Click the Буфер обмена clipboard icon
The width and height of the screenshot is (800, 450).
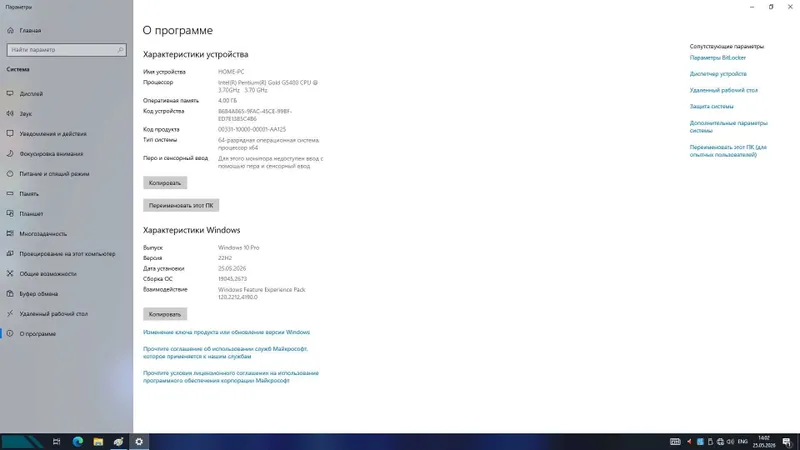coord(10,294)
